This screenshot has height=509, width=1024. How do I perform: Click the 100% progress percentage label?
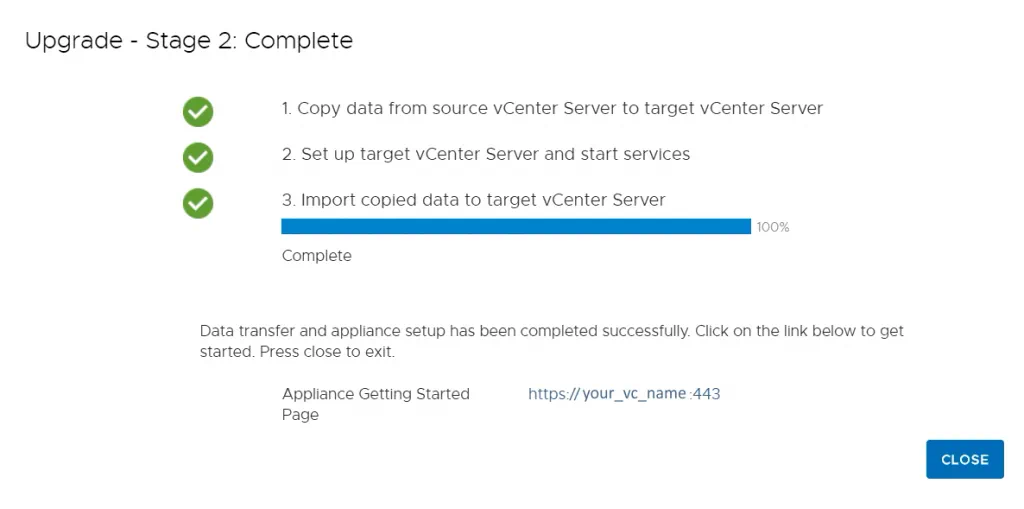(773, 227)
